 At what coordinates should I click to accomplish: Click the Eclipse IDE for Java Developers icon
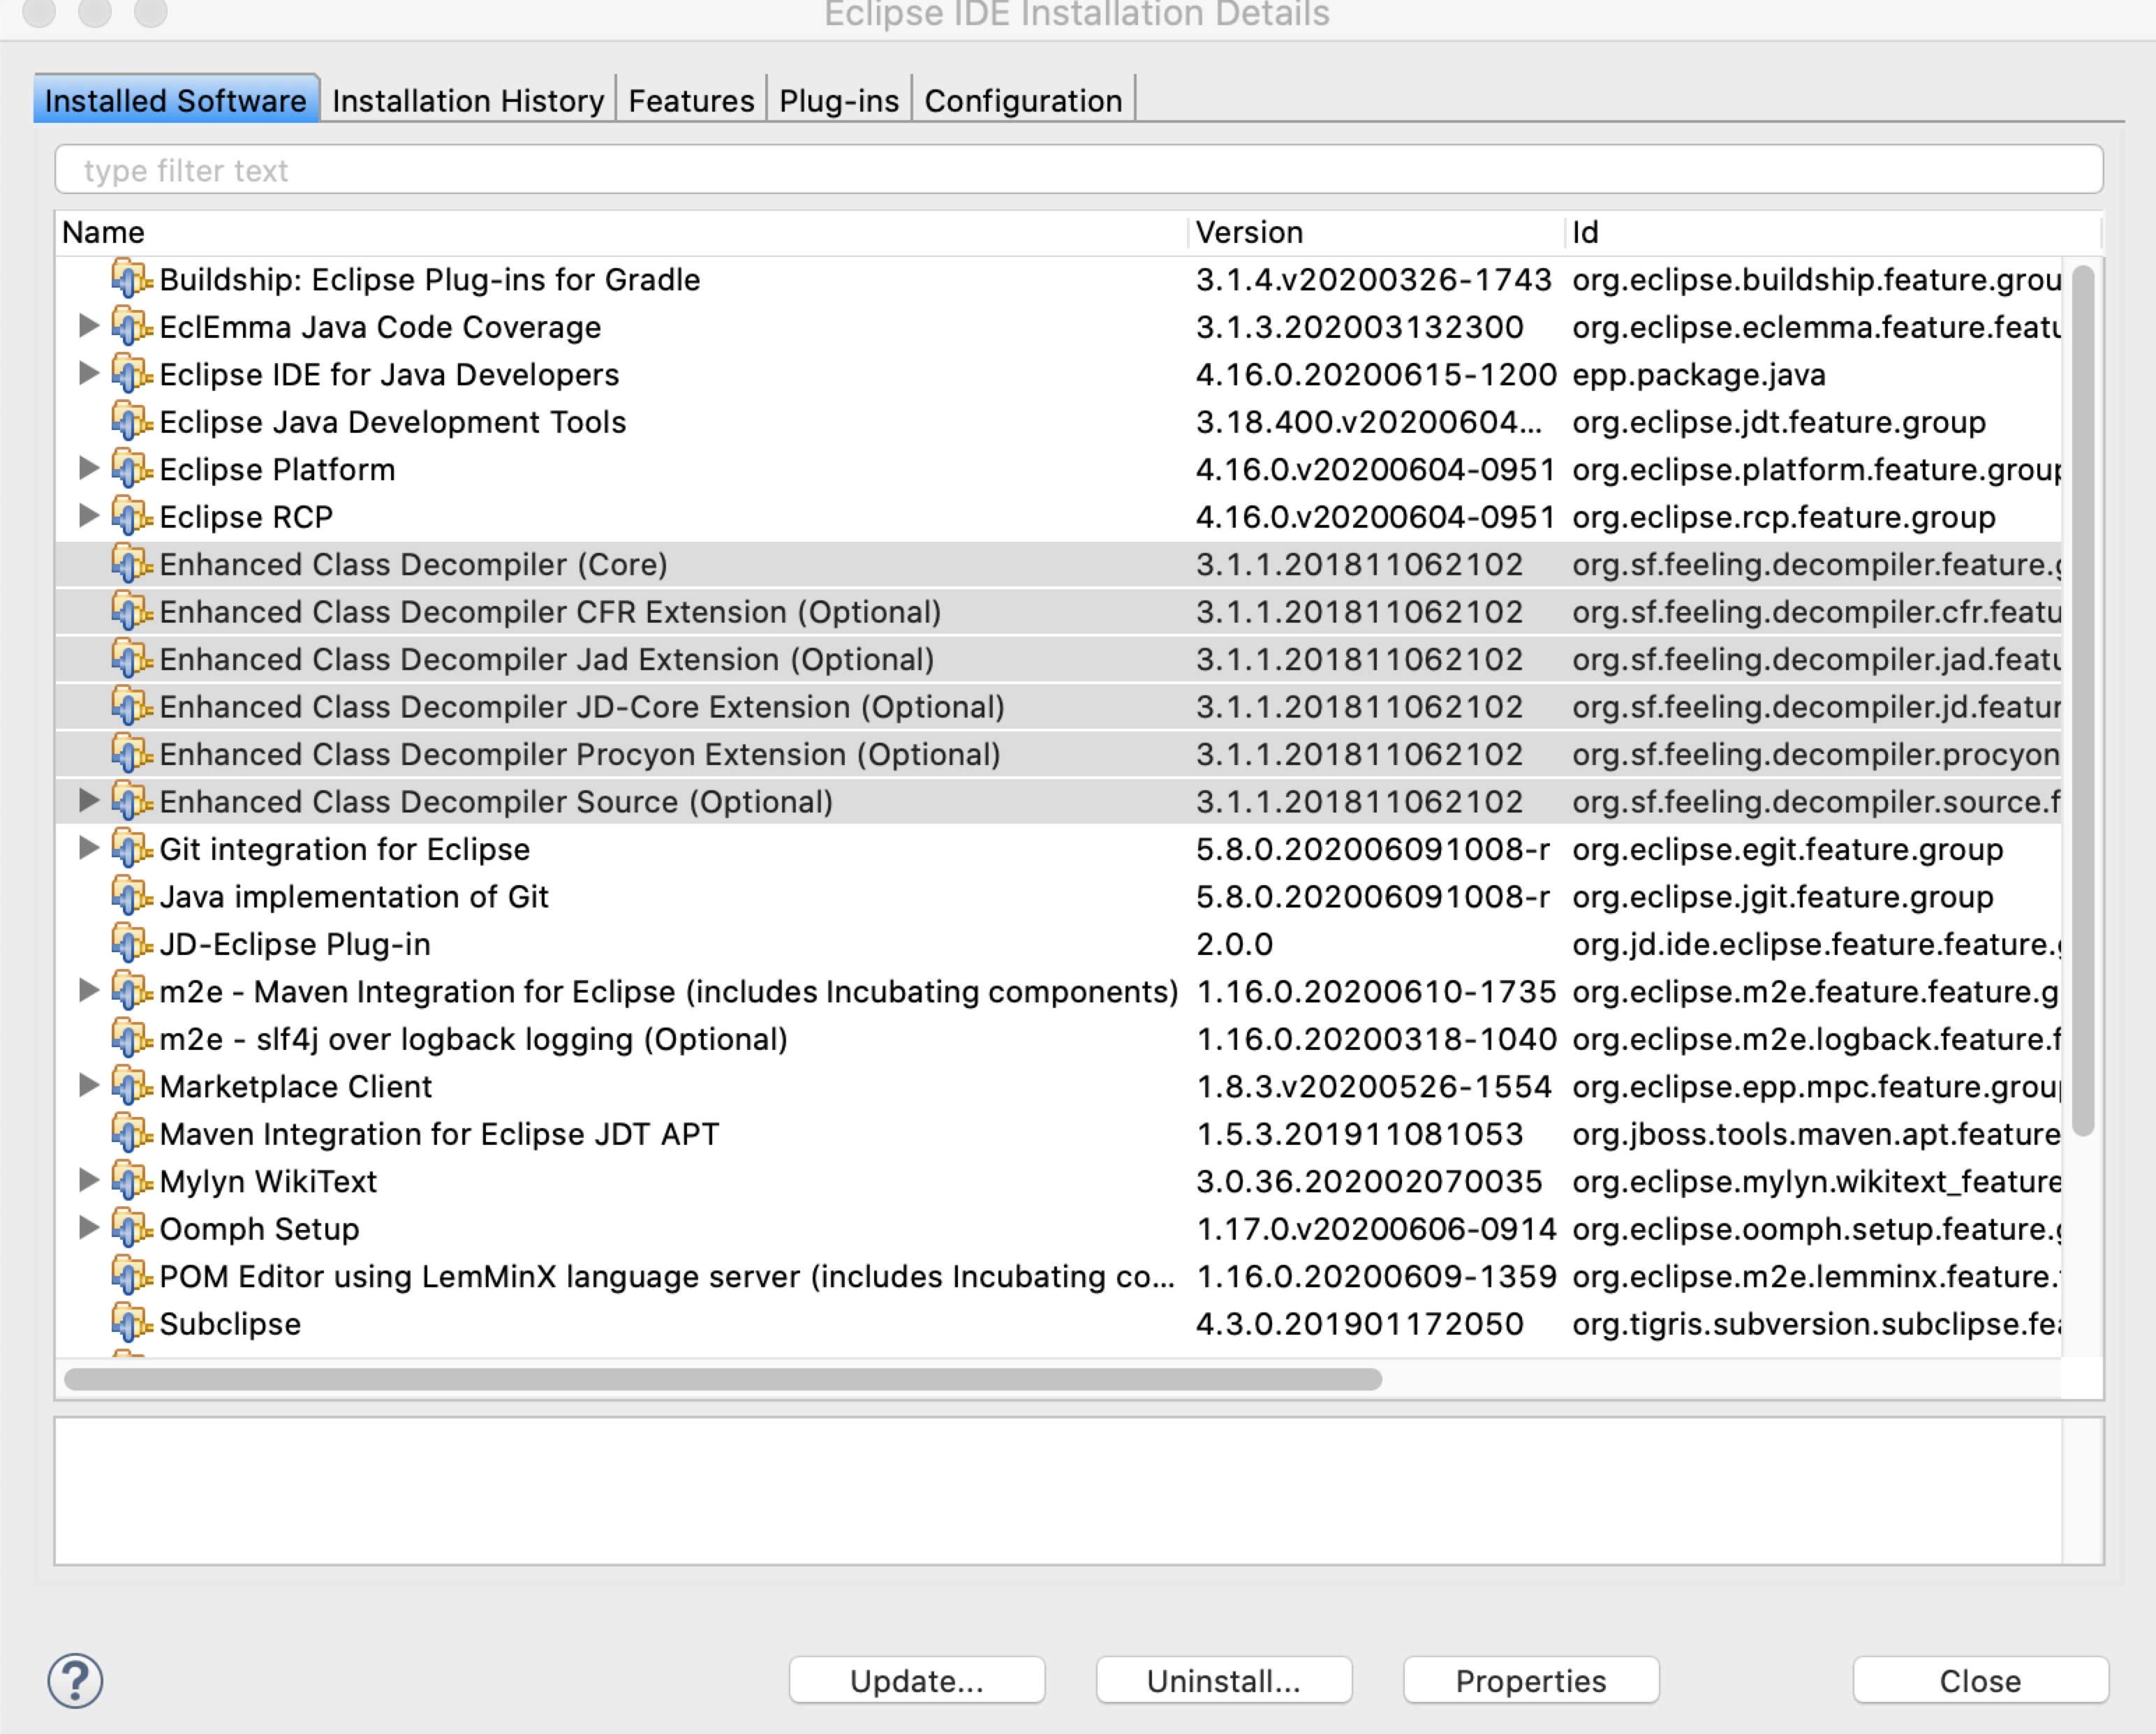(131, 374)
